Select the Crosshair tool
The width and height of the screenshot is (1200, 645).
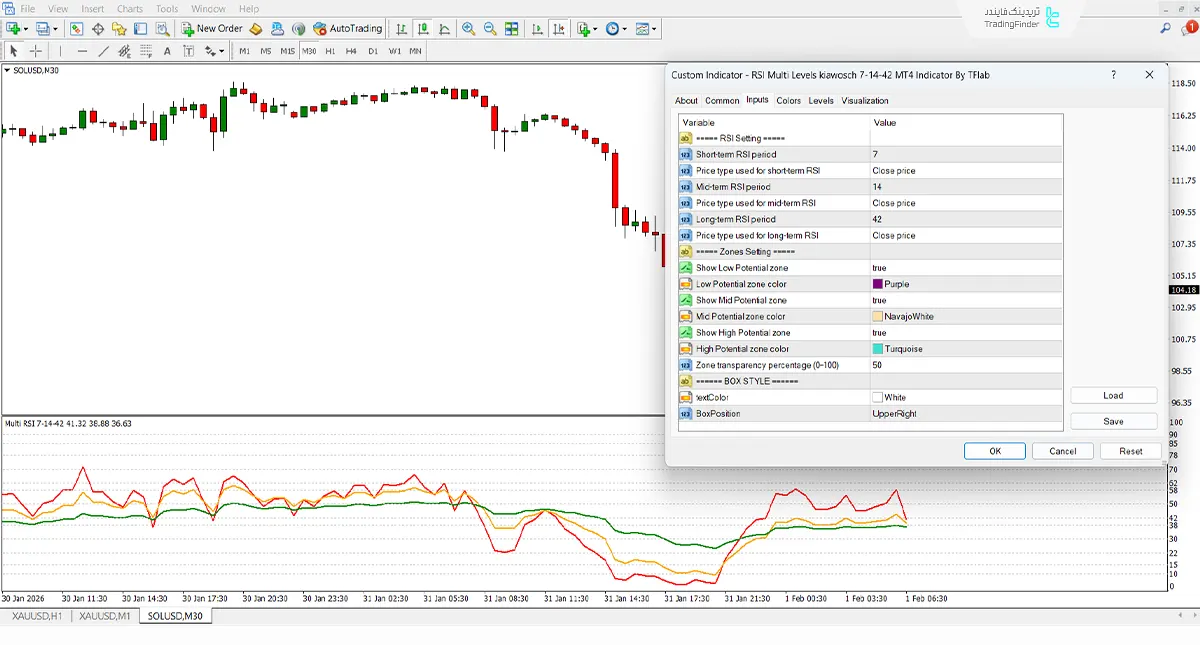[36, 51]
